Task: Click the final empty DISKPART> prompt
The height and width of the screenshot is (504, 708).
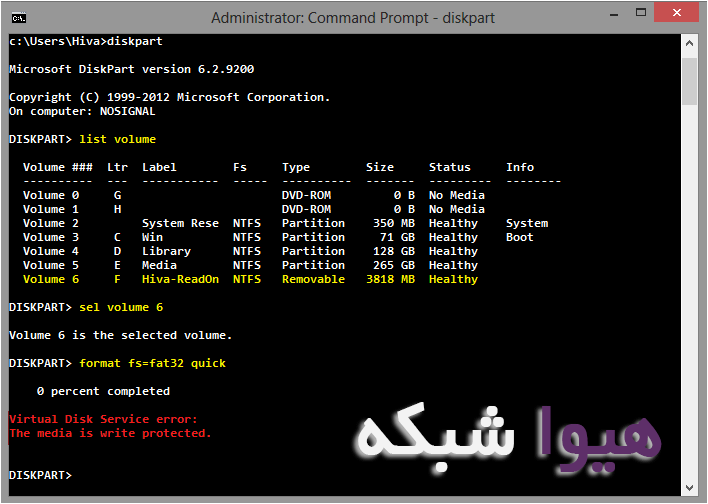Action: [40, 475]
